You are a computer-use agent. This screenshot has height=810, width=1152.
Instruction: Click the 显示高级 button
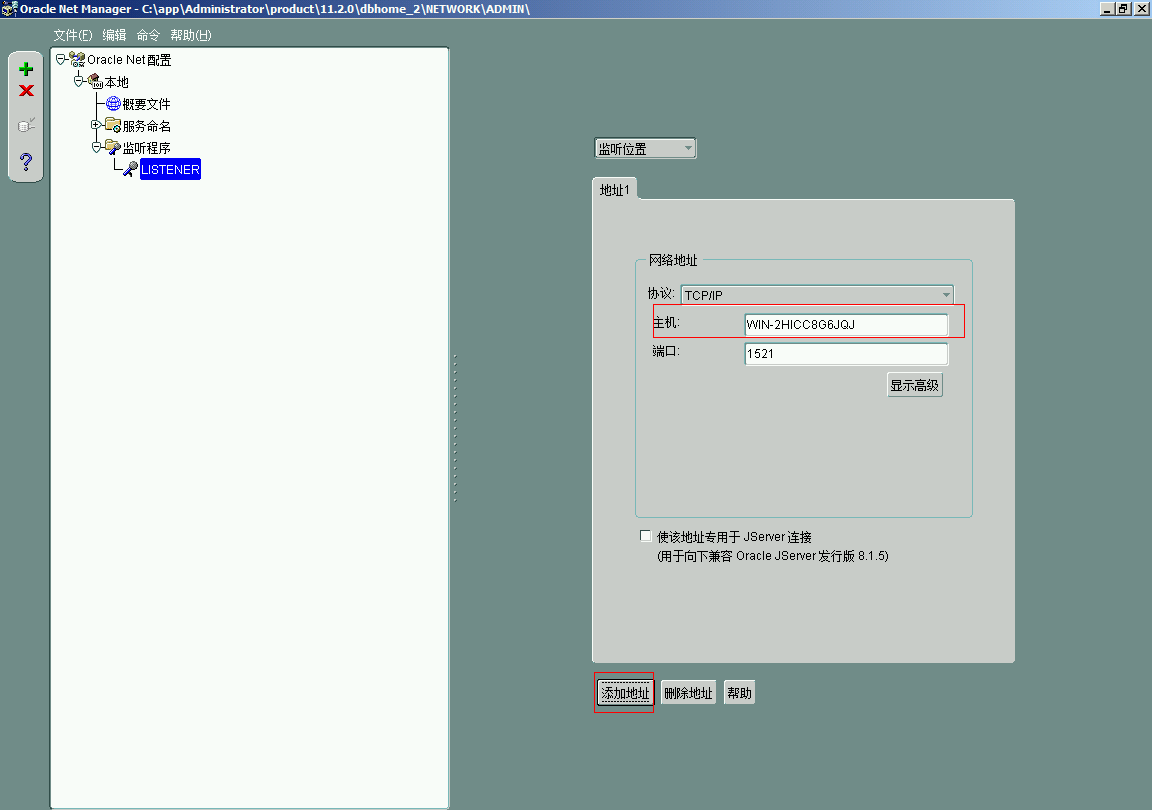pos(914,384)
